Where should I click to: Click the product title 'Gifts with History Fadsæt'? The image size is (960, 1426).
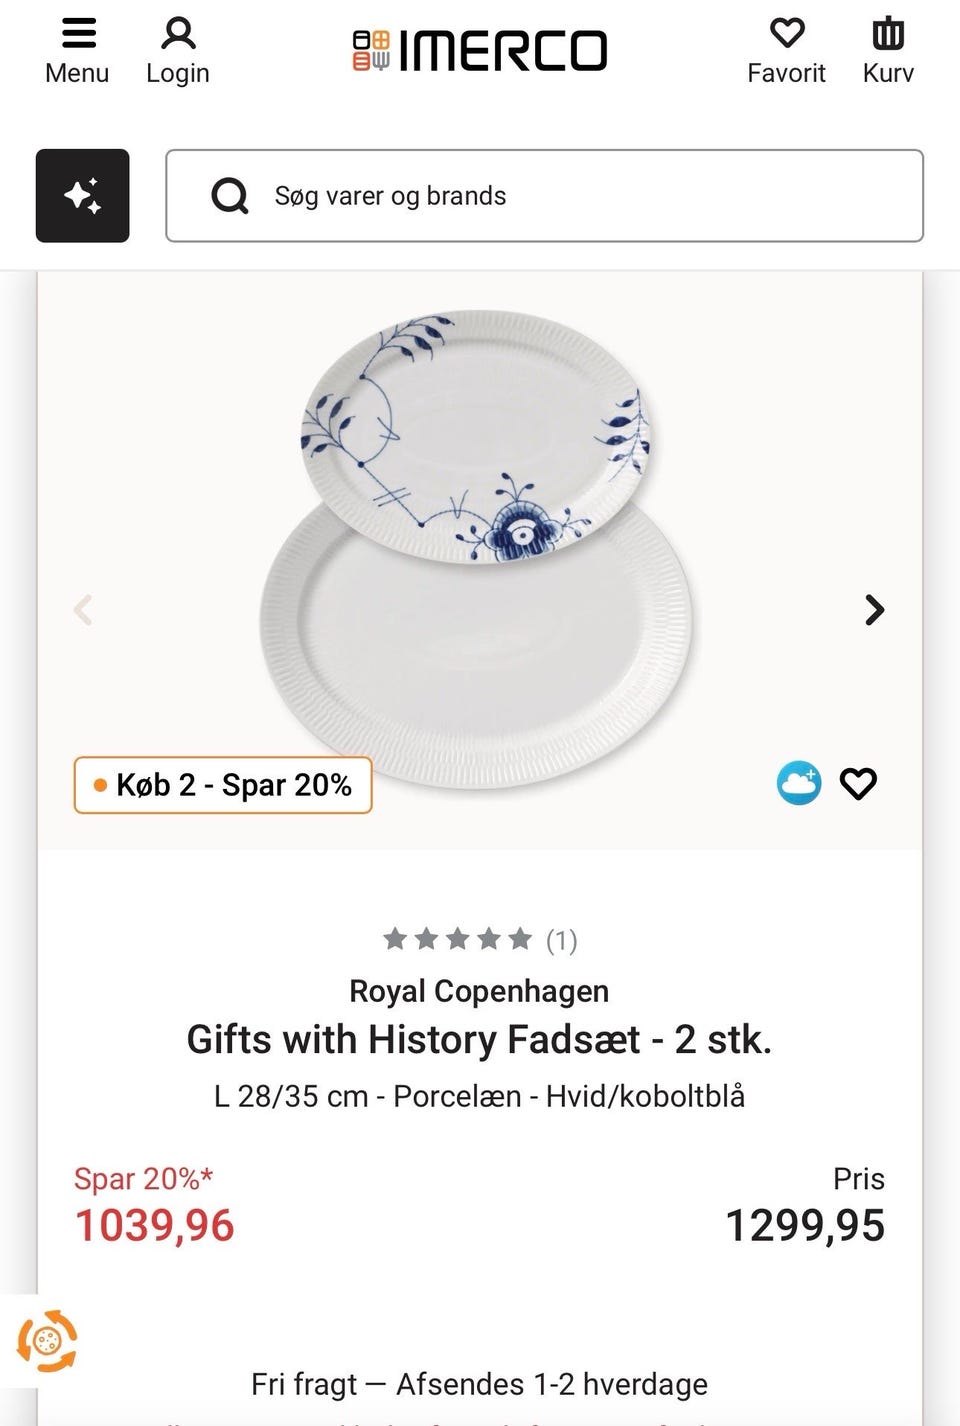(x=479, y=1040)
